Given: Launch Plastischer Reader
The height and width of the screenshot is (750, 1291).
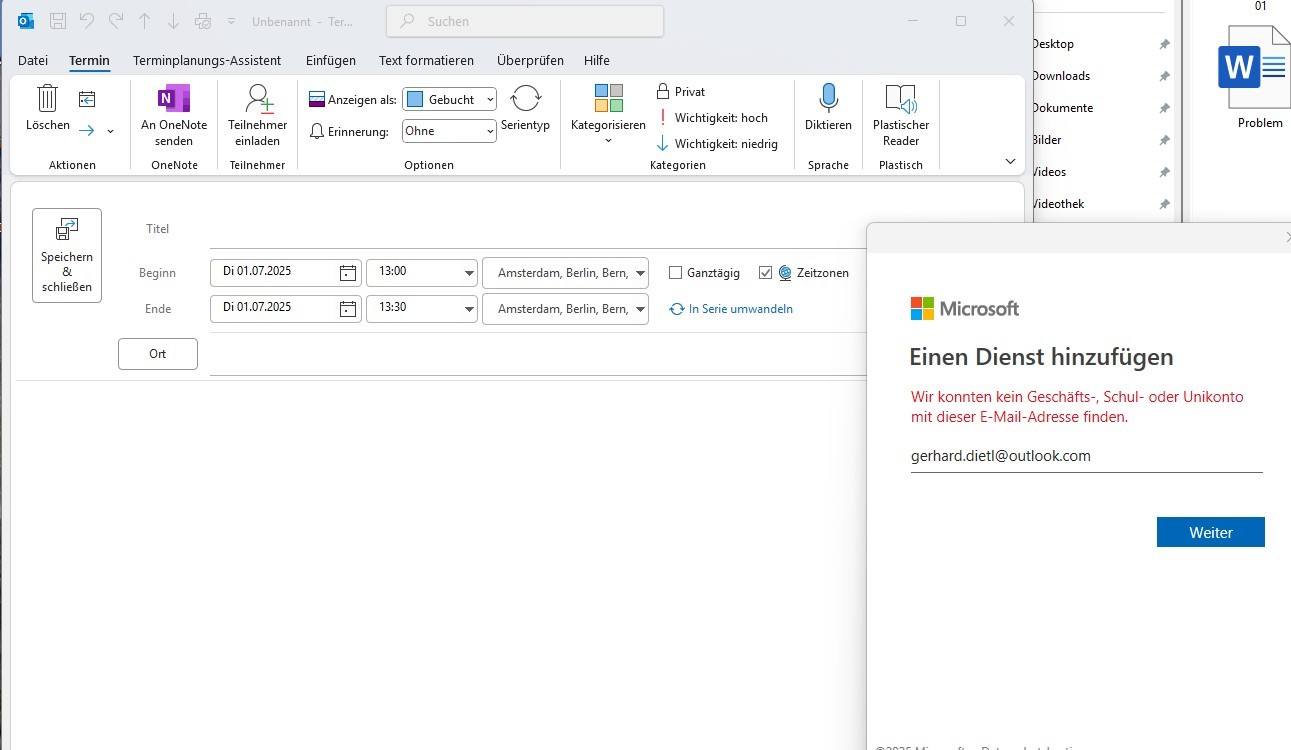Looking at the screenshot, I should (900, 99).
